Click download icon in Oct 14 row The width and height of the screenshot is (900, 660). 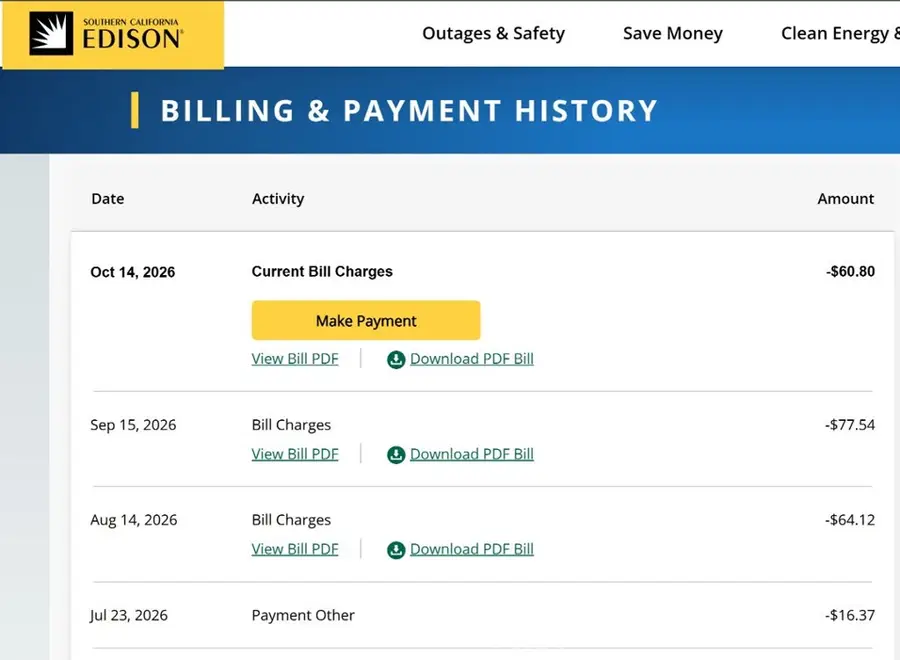click(396, 360)
